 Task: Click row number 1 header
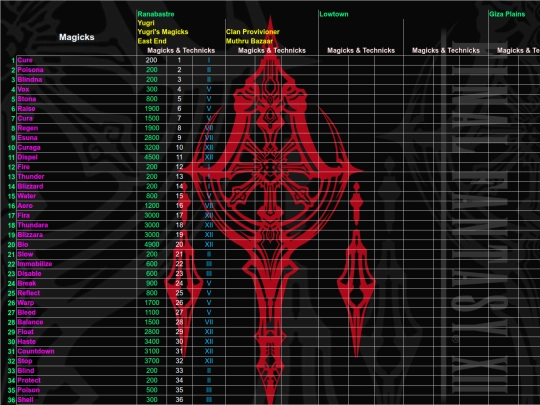pos(13,60)
